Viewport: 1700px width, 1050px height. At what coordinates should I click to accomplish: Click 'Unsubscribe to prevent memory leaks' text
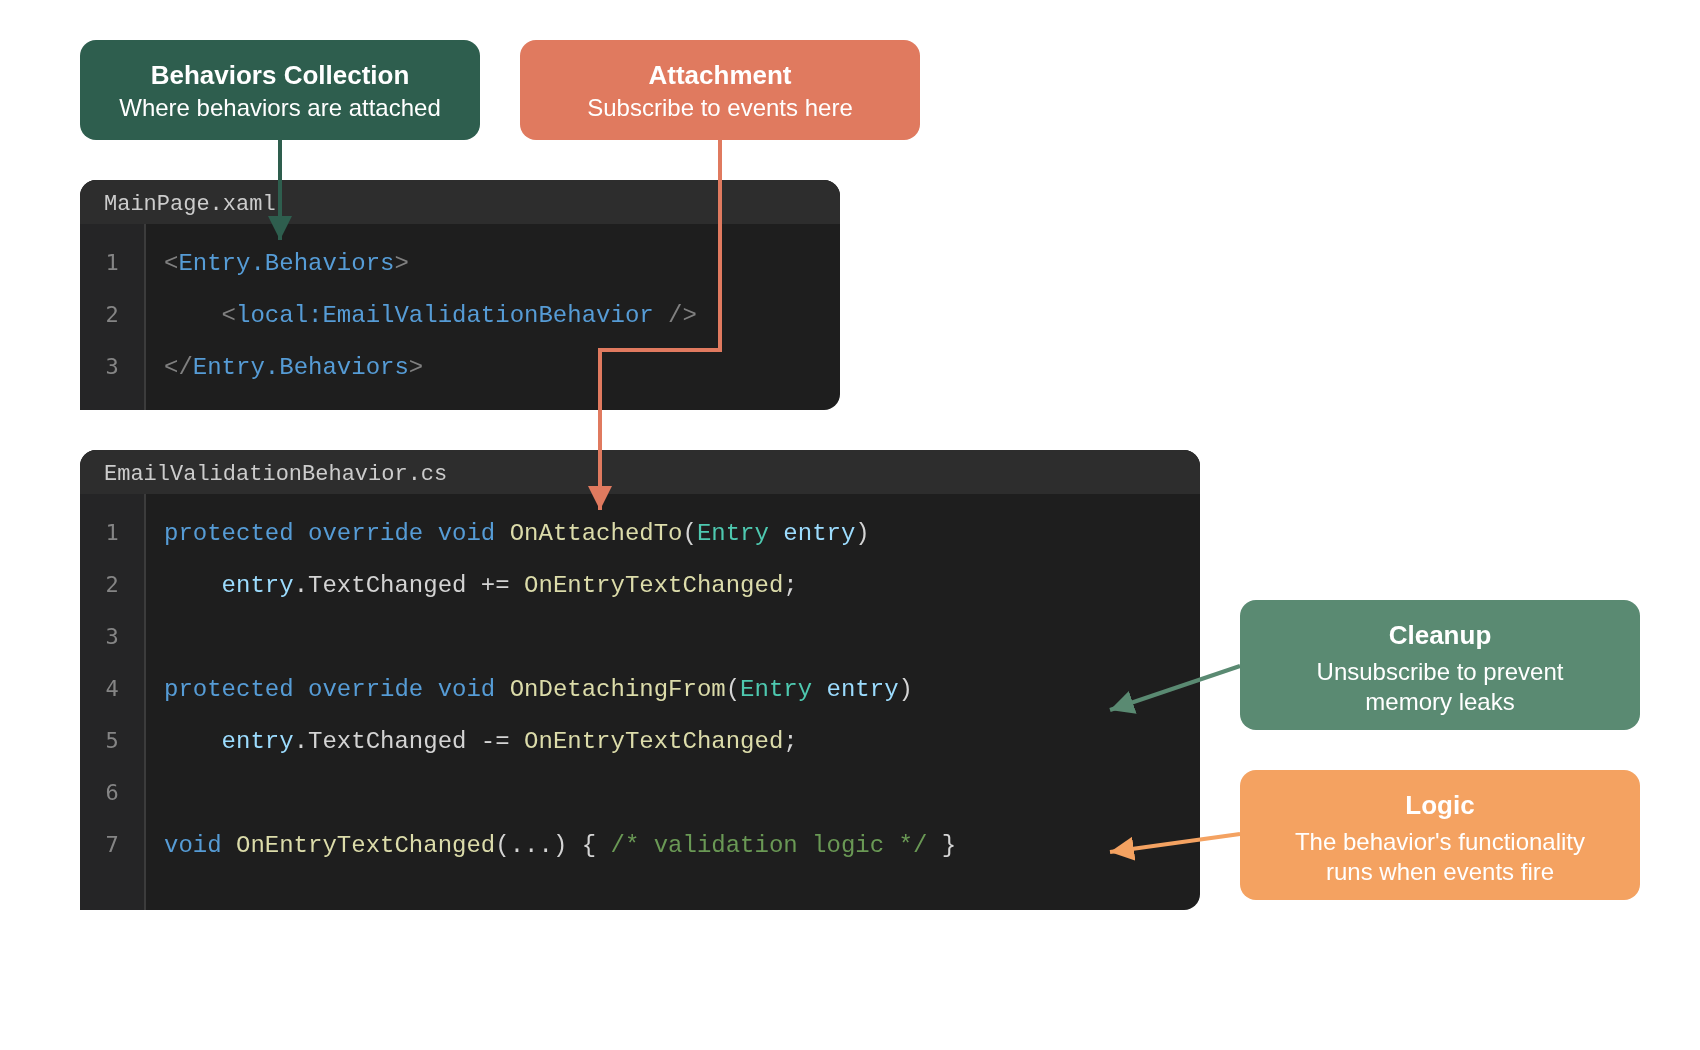point(1440,687)
